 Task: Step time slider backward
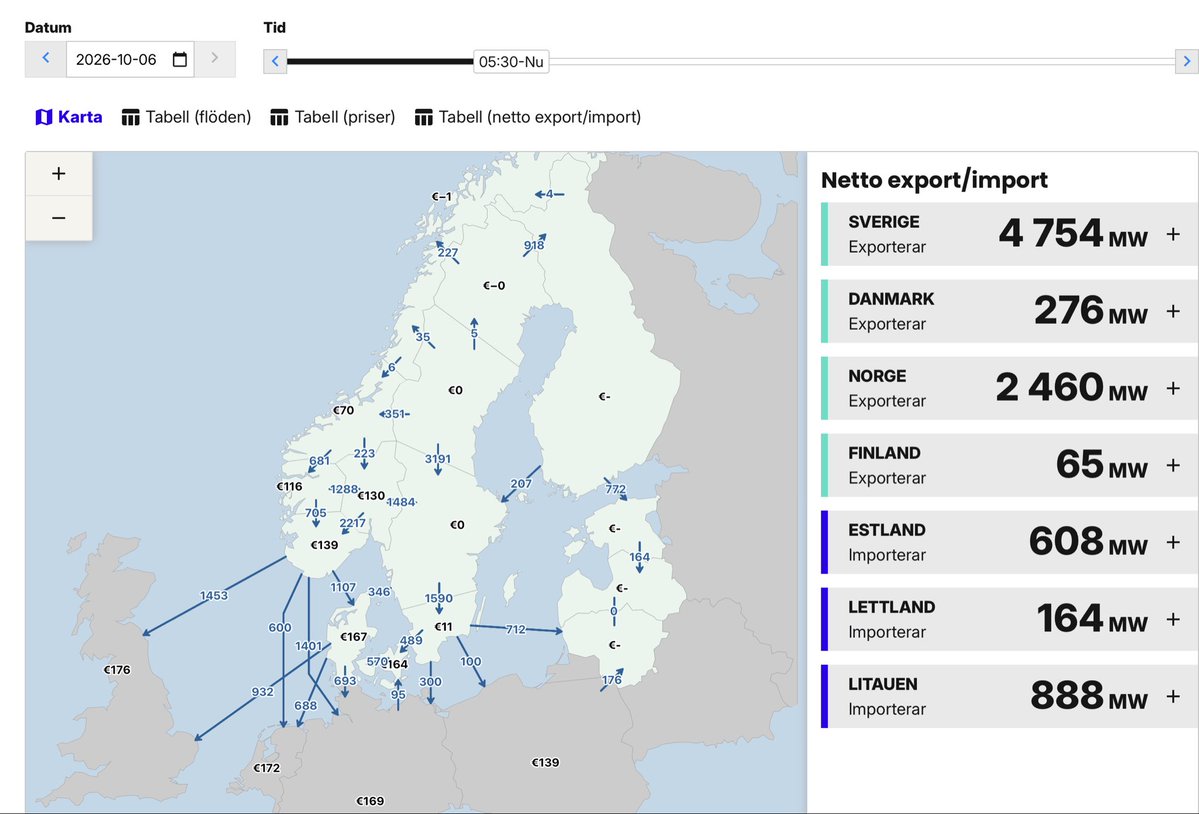(x=275, y=62)
